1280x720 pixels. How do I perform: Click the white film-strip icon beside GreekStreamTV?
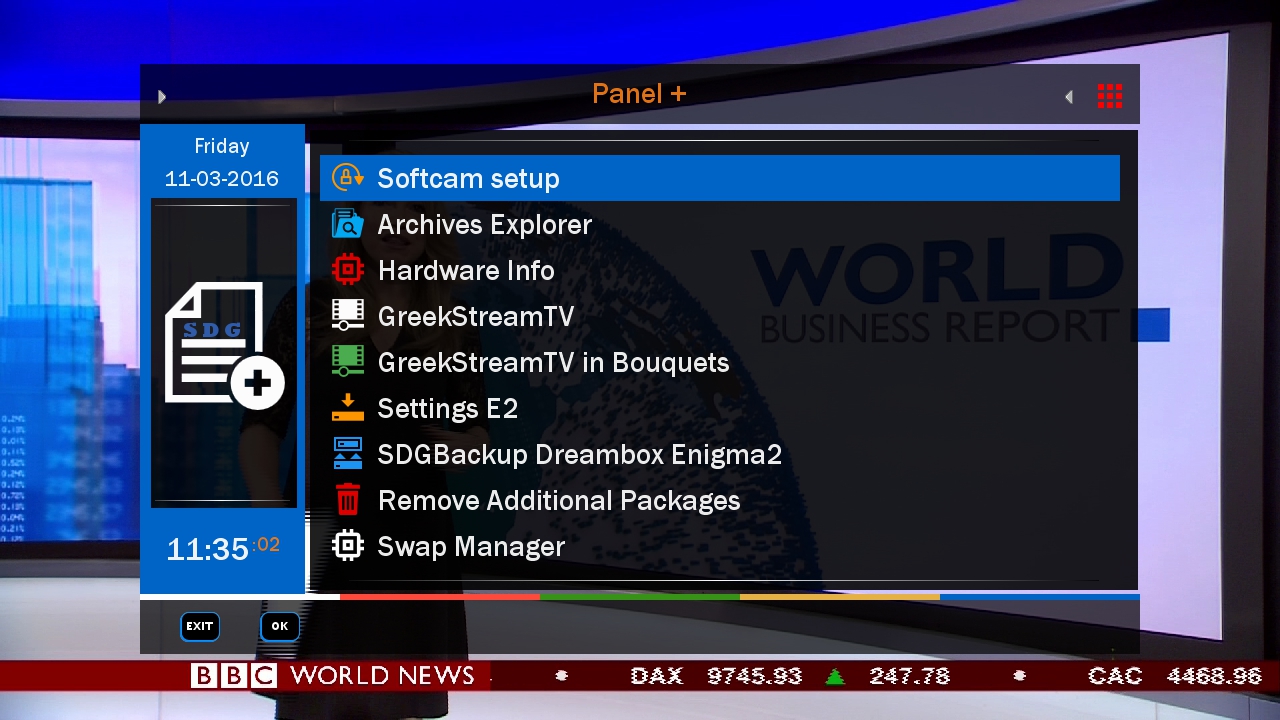[x=348, y=316]
